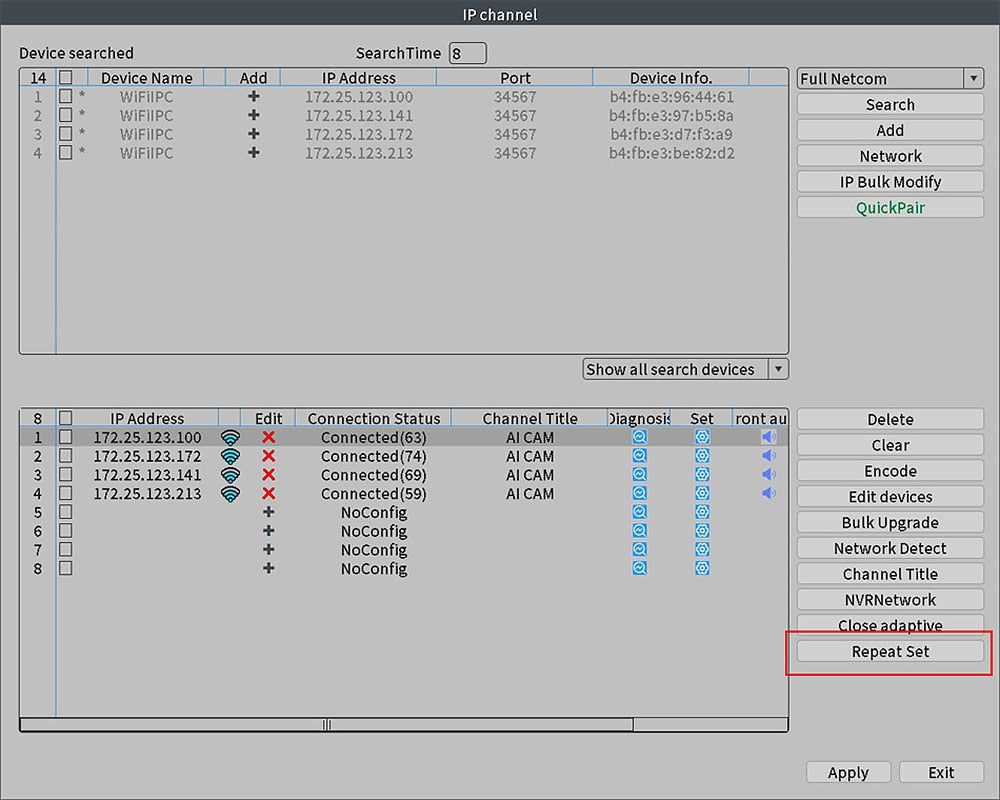Click WiFi signal icon for 172.25.123.172
Image resolution: width=1000 pixels, height=800 pixels.
[230, 456]
